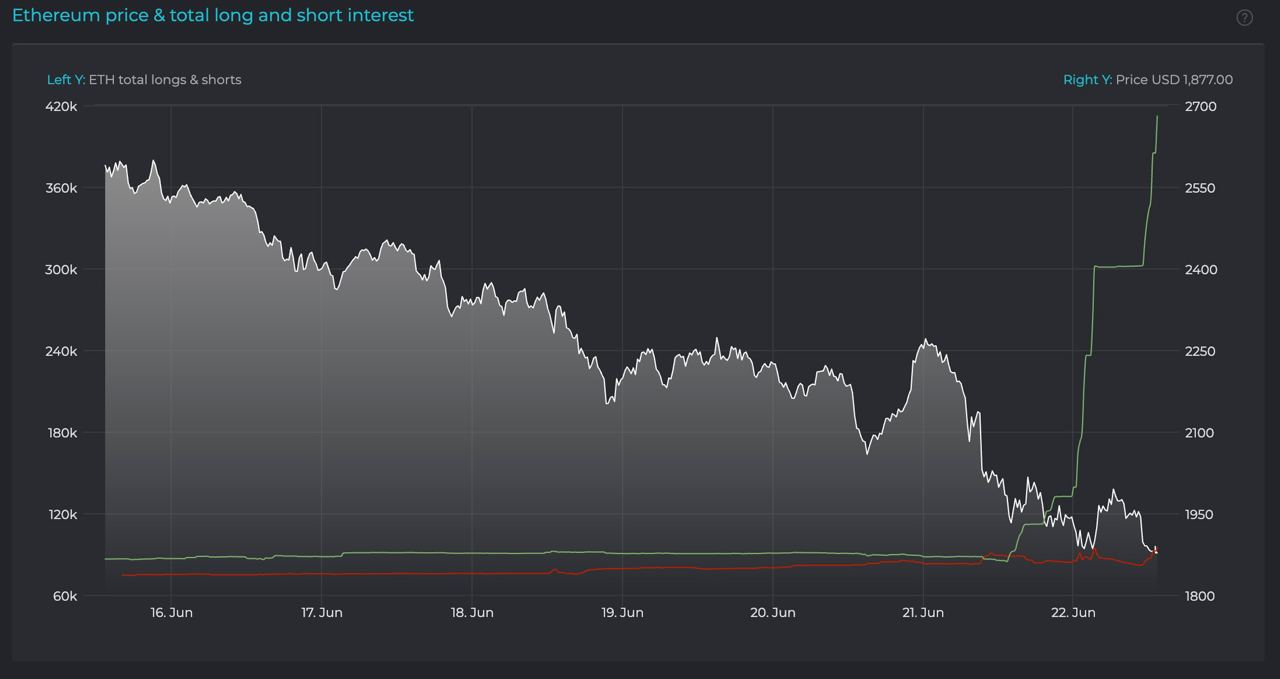This screenshot has height=679, width=1280.
Task: Click the '1950' price axis label
Action: tap(1200, 514)
